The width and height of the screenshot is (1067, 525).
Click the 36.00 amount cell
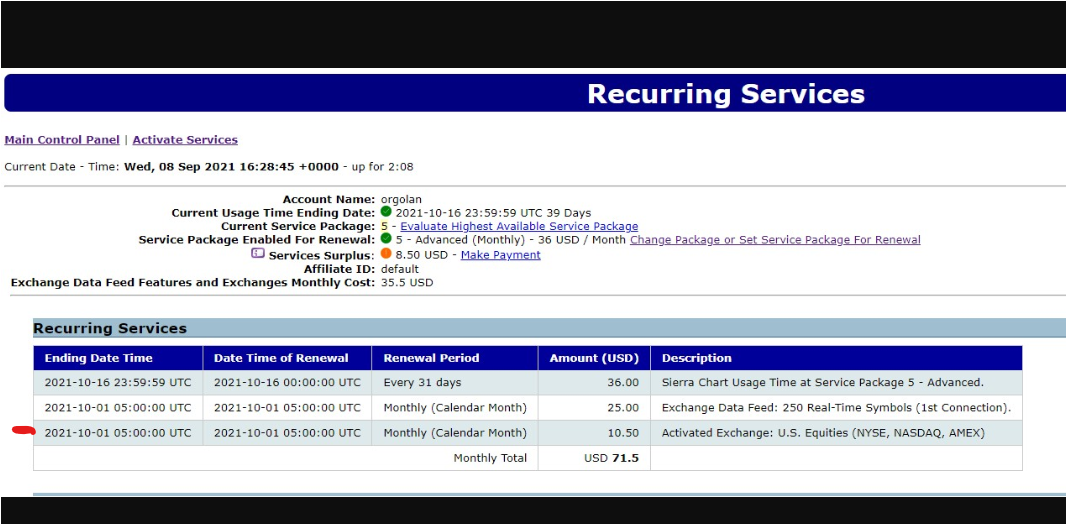(x=594, y=383)
